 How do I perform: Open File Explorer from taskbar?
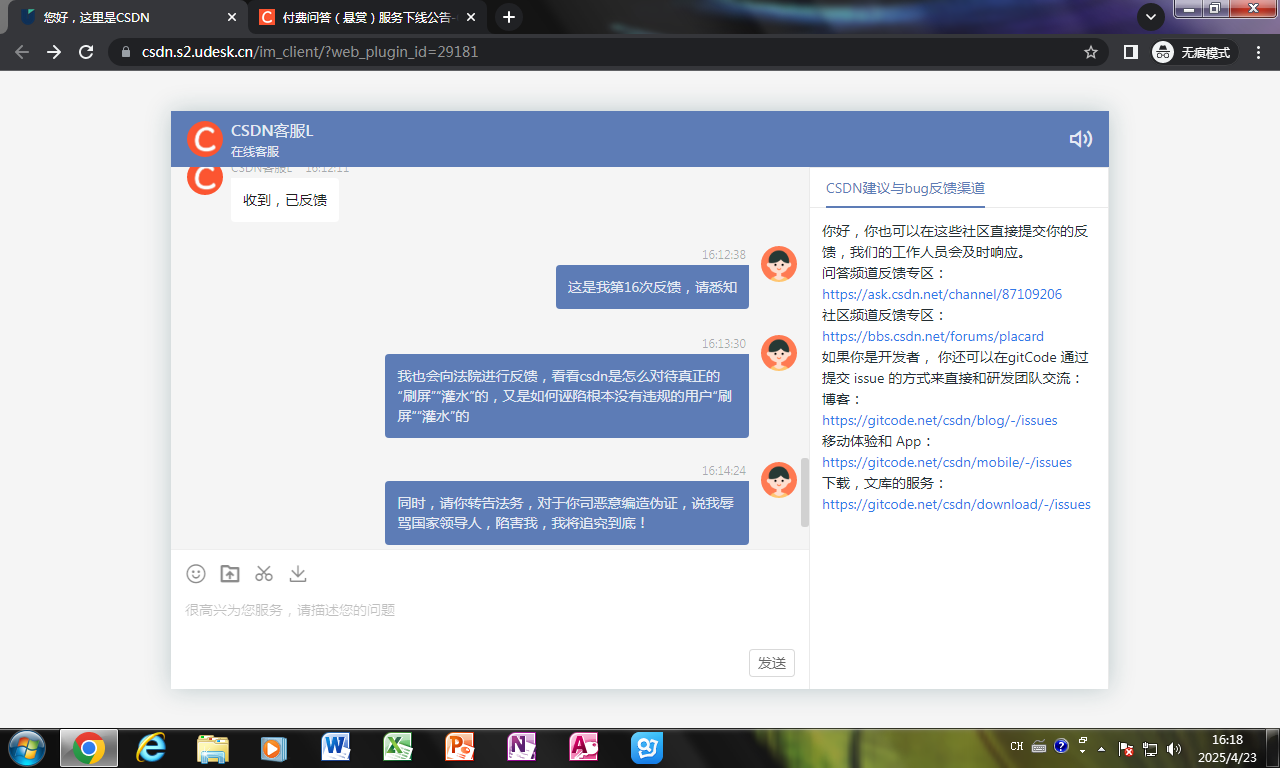tap(213, 748)
